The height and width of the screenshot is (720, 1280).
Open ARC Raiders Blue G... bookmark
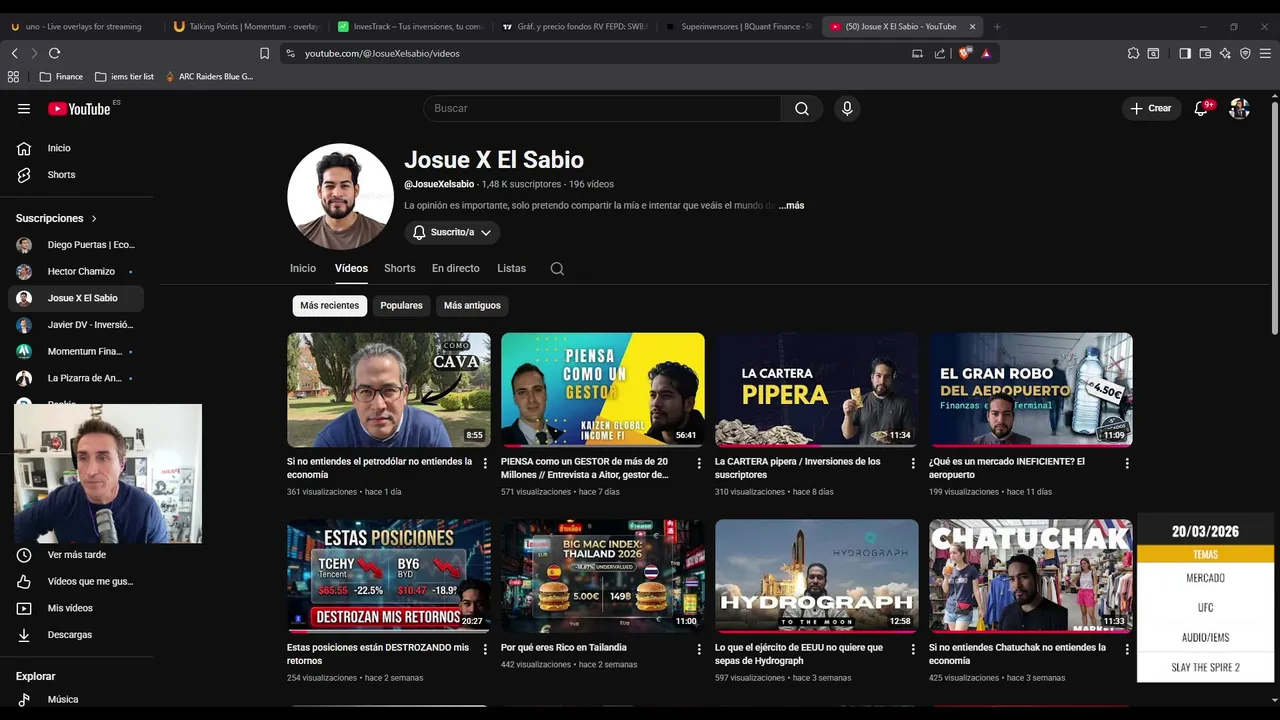[x=209, y=76]
